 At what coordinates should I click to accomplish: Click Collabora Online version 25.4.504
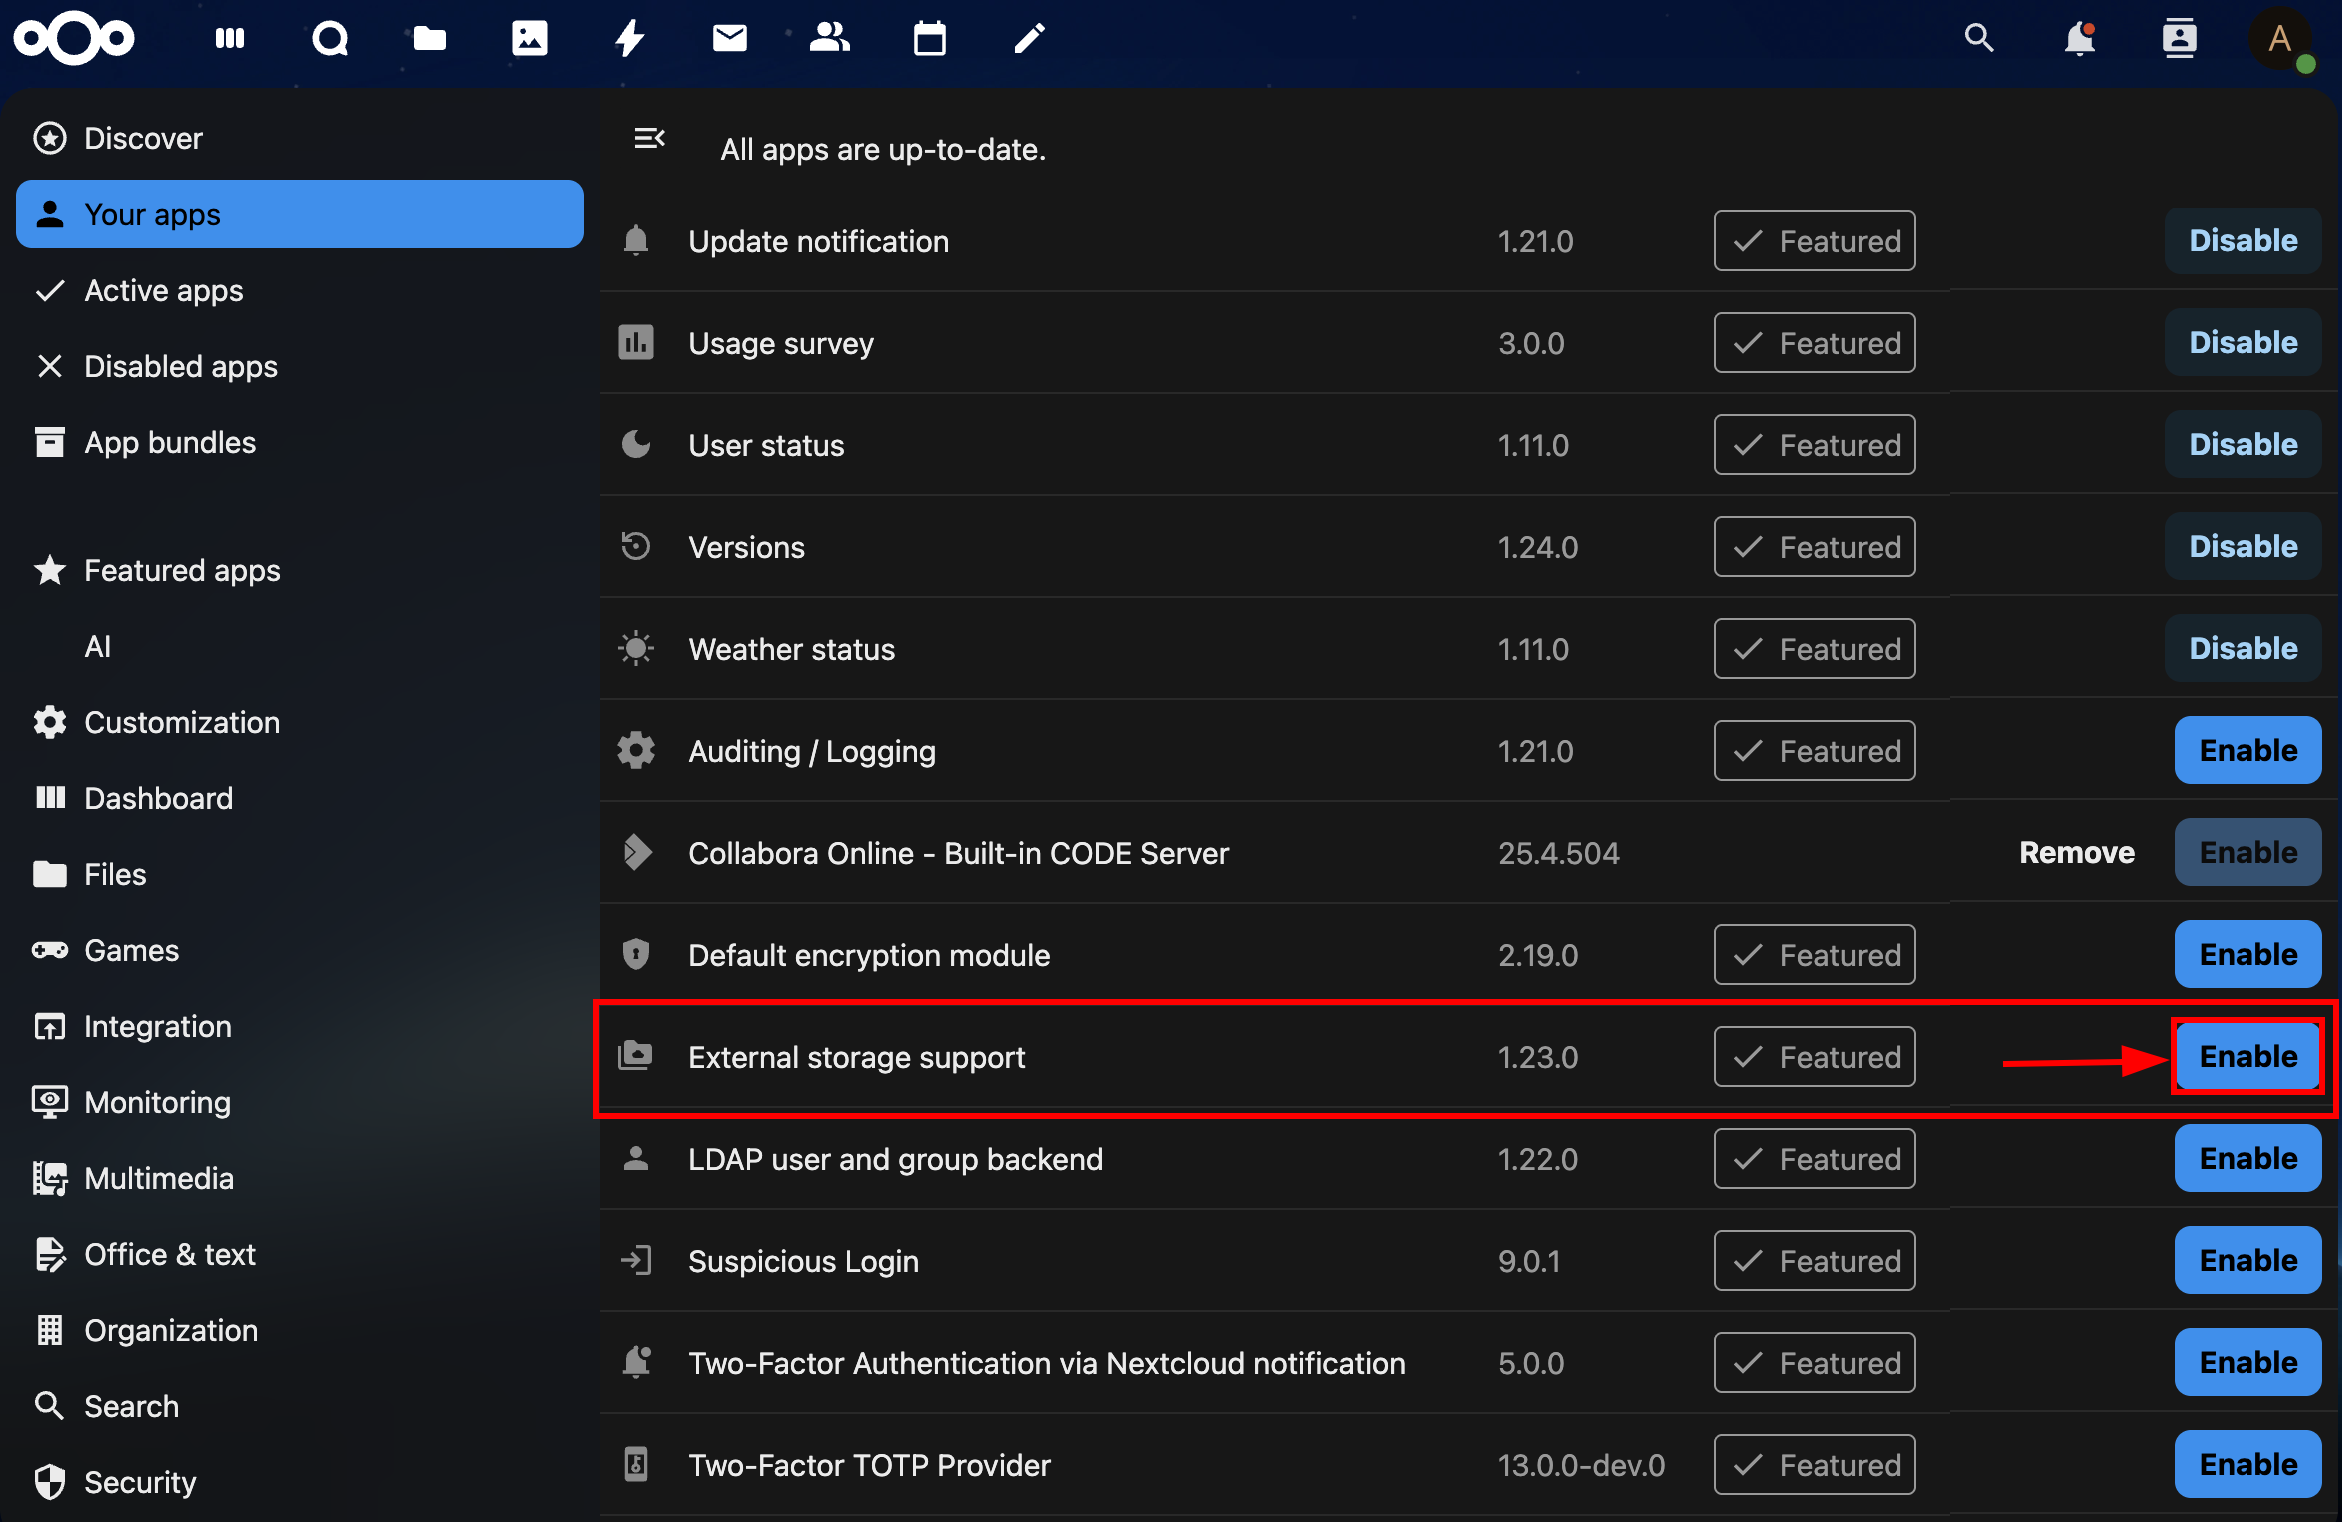point(1558,853)
